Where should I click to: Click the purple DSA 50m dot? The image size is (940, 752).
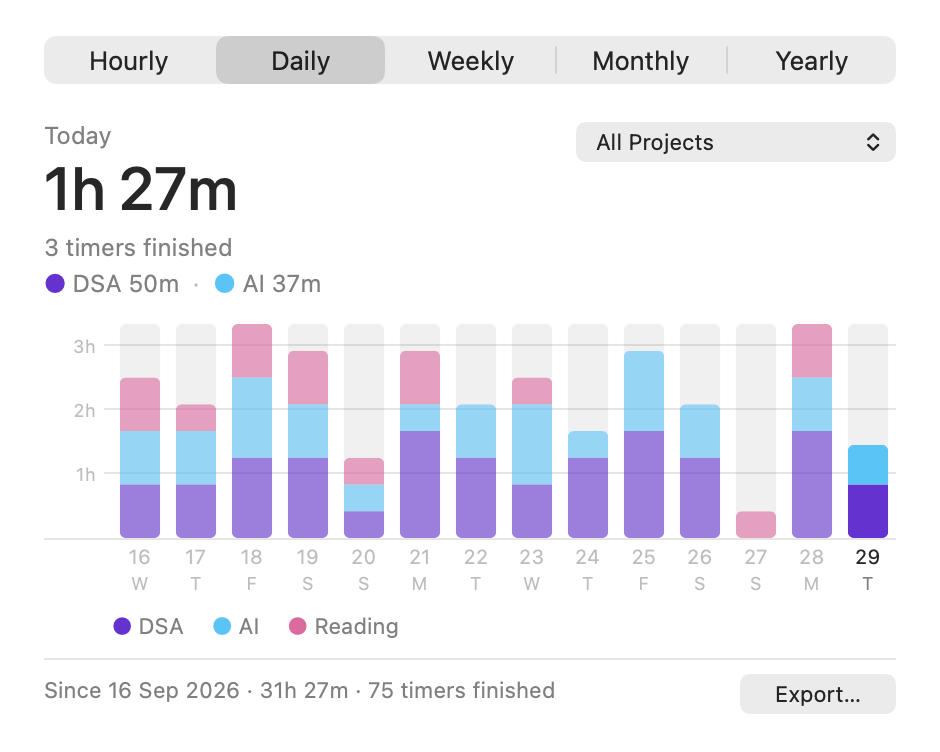55,284
